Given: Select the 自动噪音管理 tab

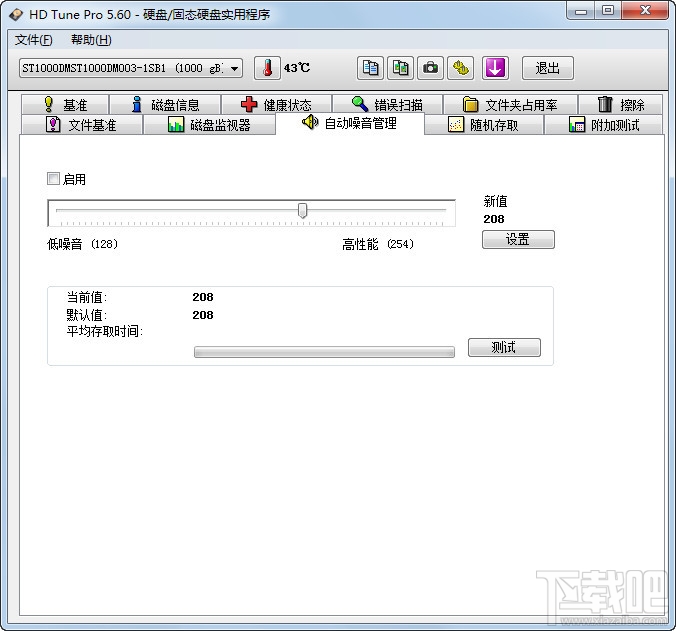Looking at the screenshot, I should pyautogui.click(x=350, y=123).
